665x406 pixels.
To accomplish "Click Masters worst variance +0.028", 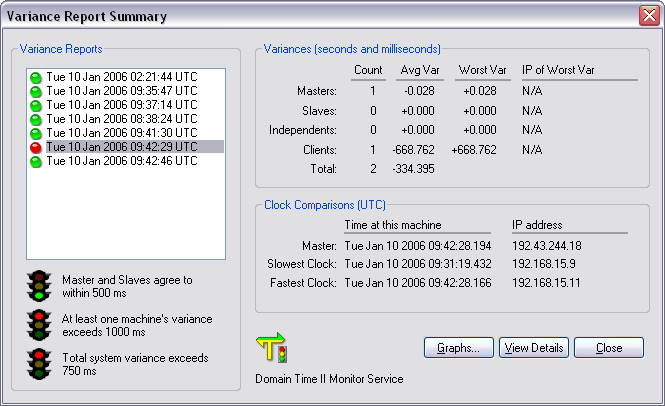I will [x=480, y=91].
